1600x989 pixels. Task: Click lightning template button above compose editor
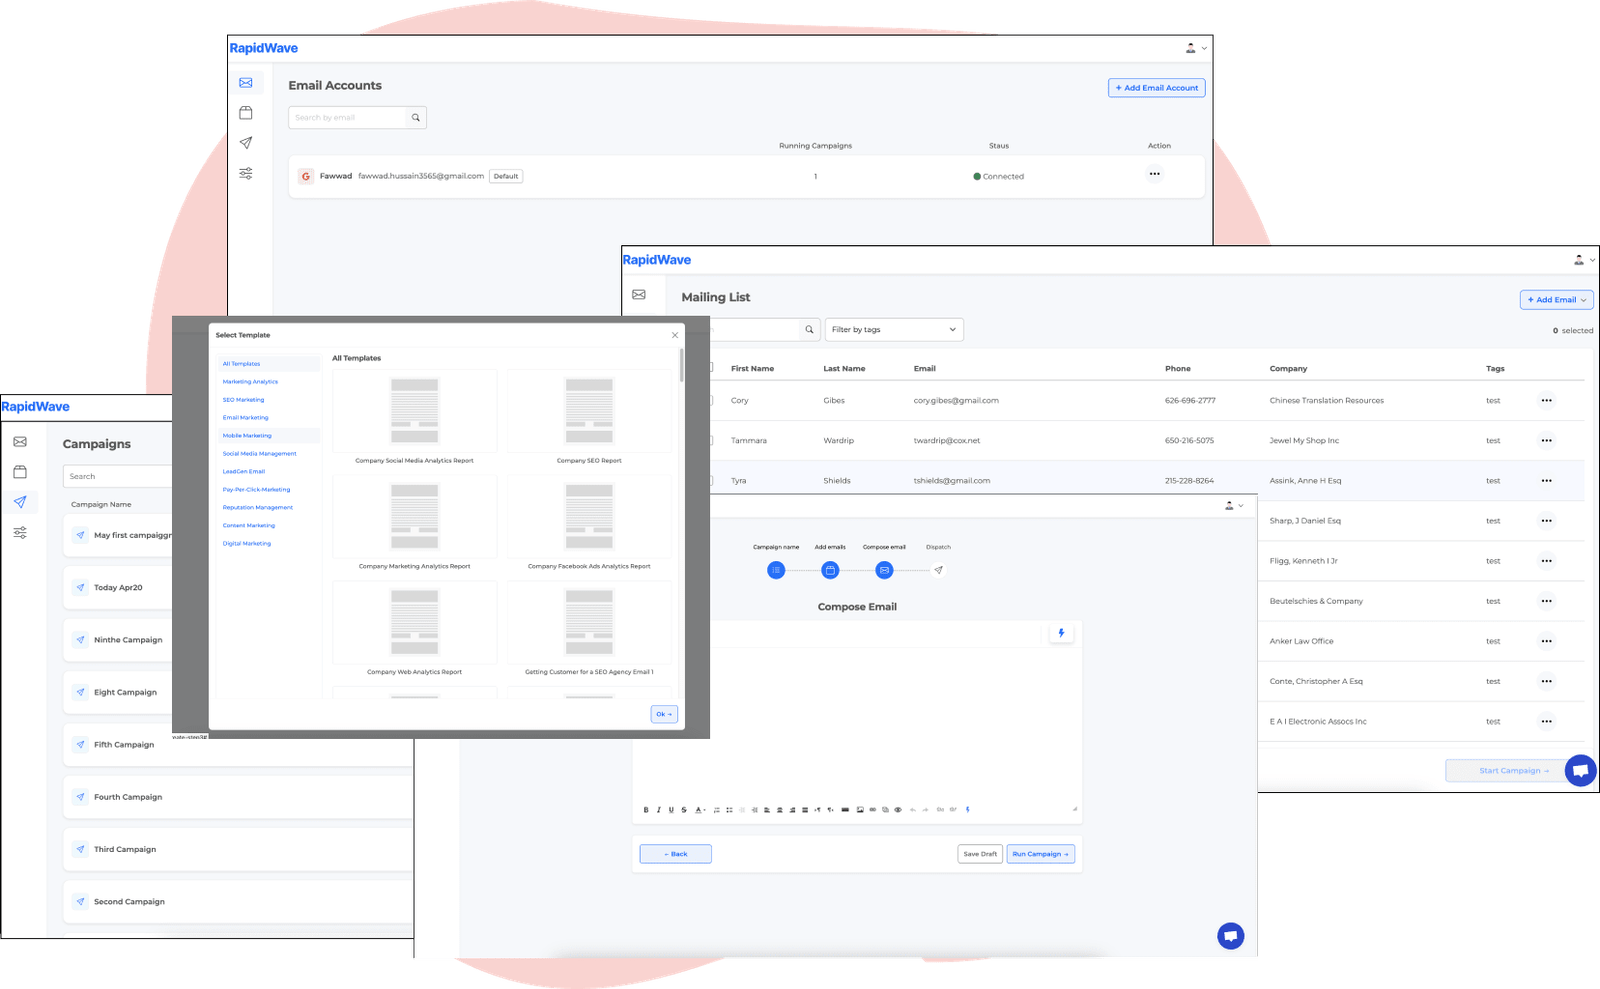coord(1061,633)
